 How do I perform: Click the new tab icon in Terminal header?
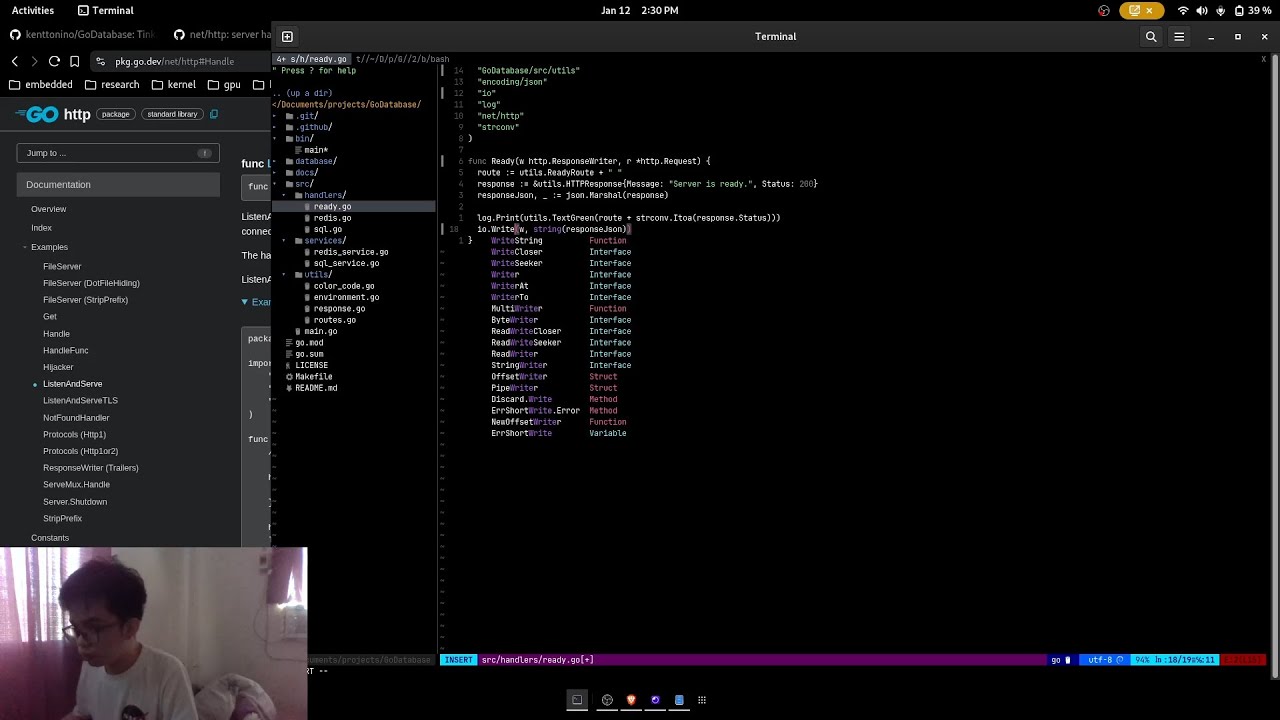[x=287, y=37]
